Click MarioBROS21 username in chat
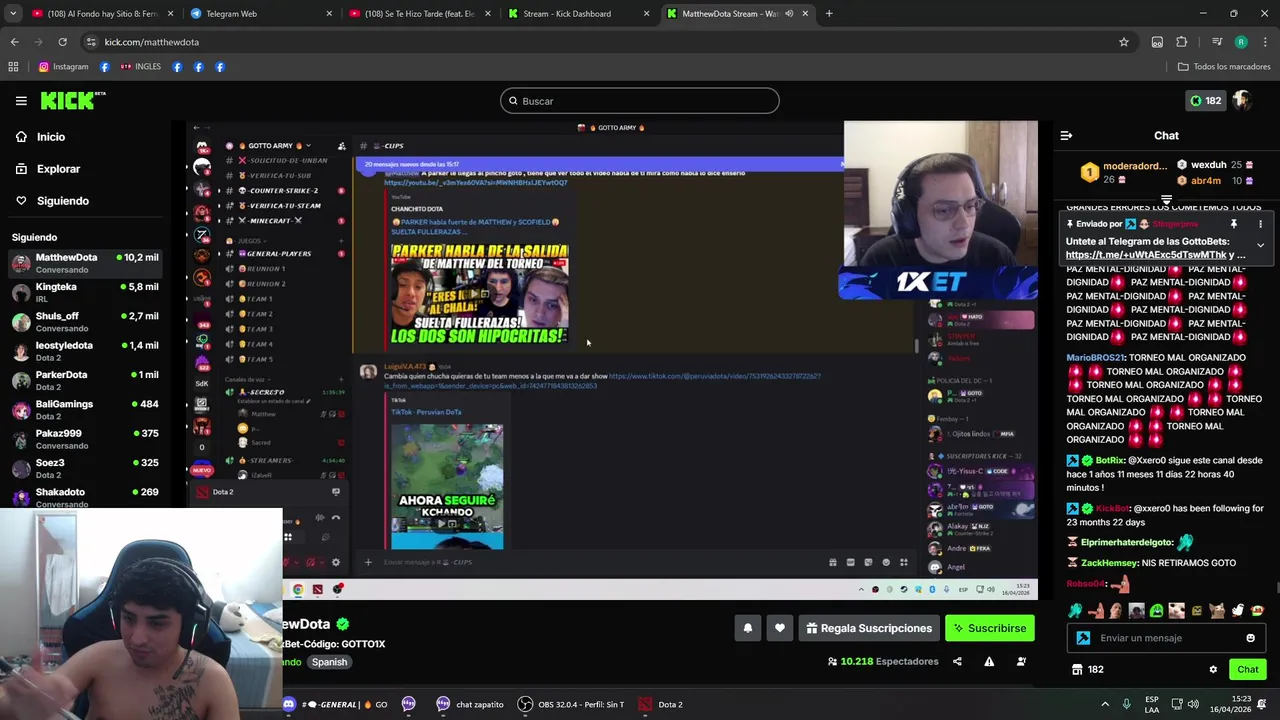The image size is (1280, 720). [1096, 357]
